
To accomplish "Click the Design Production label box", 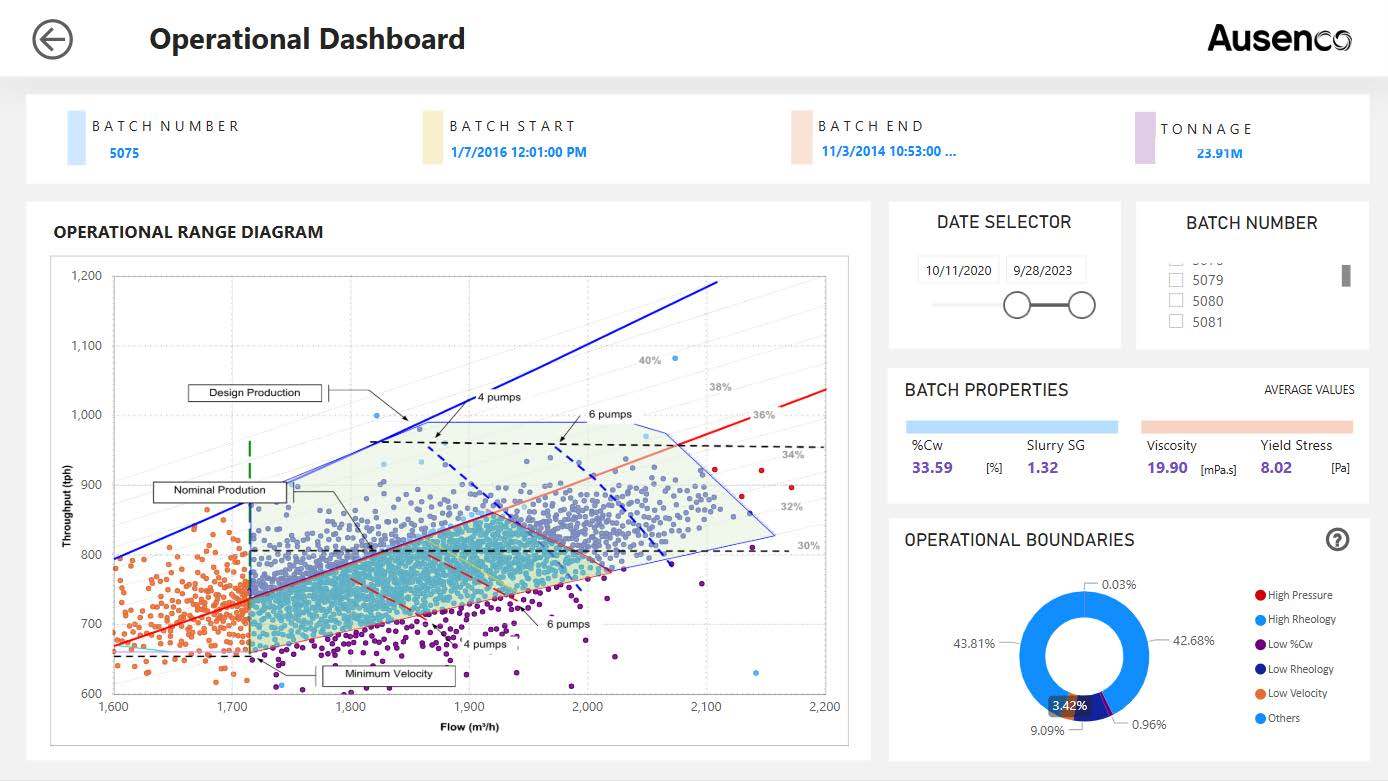I will [x=255, y=393].
